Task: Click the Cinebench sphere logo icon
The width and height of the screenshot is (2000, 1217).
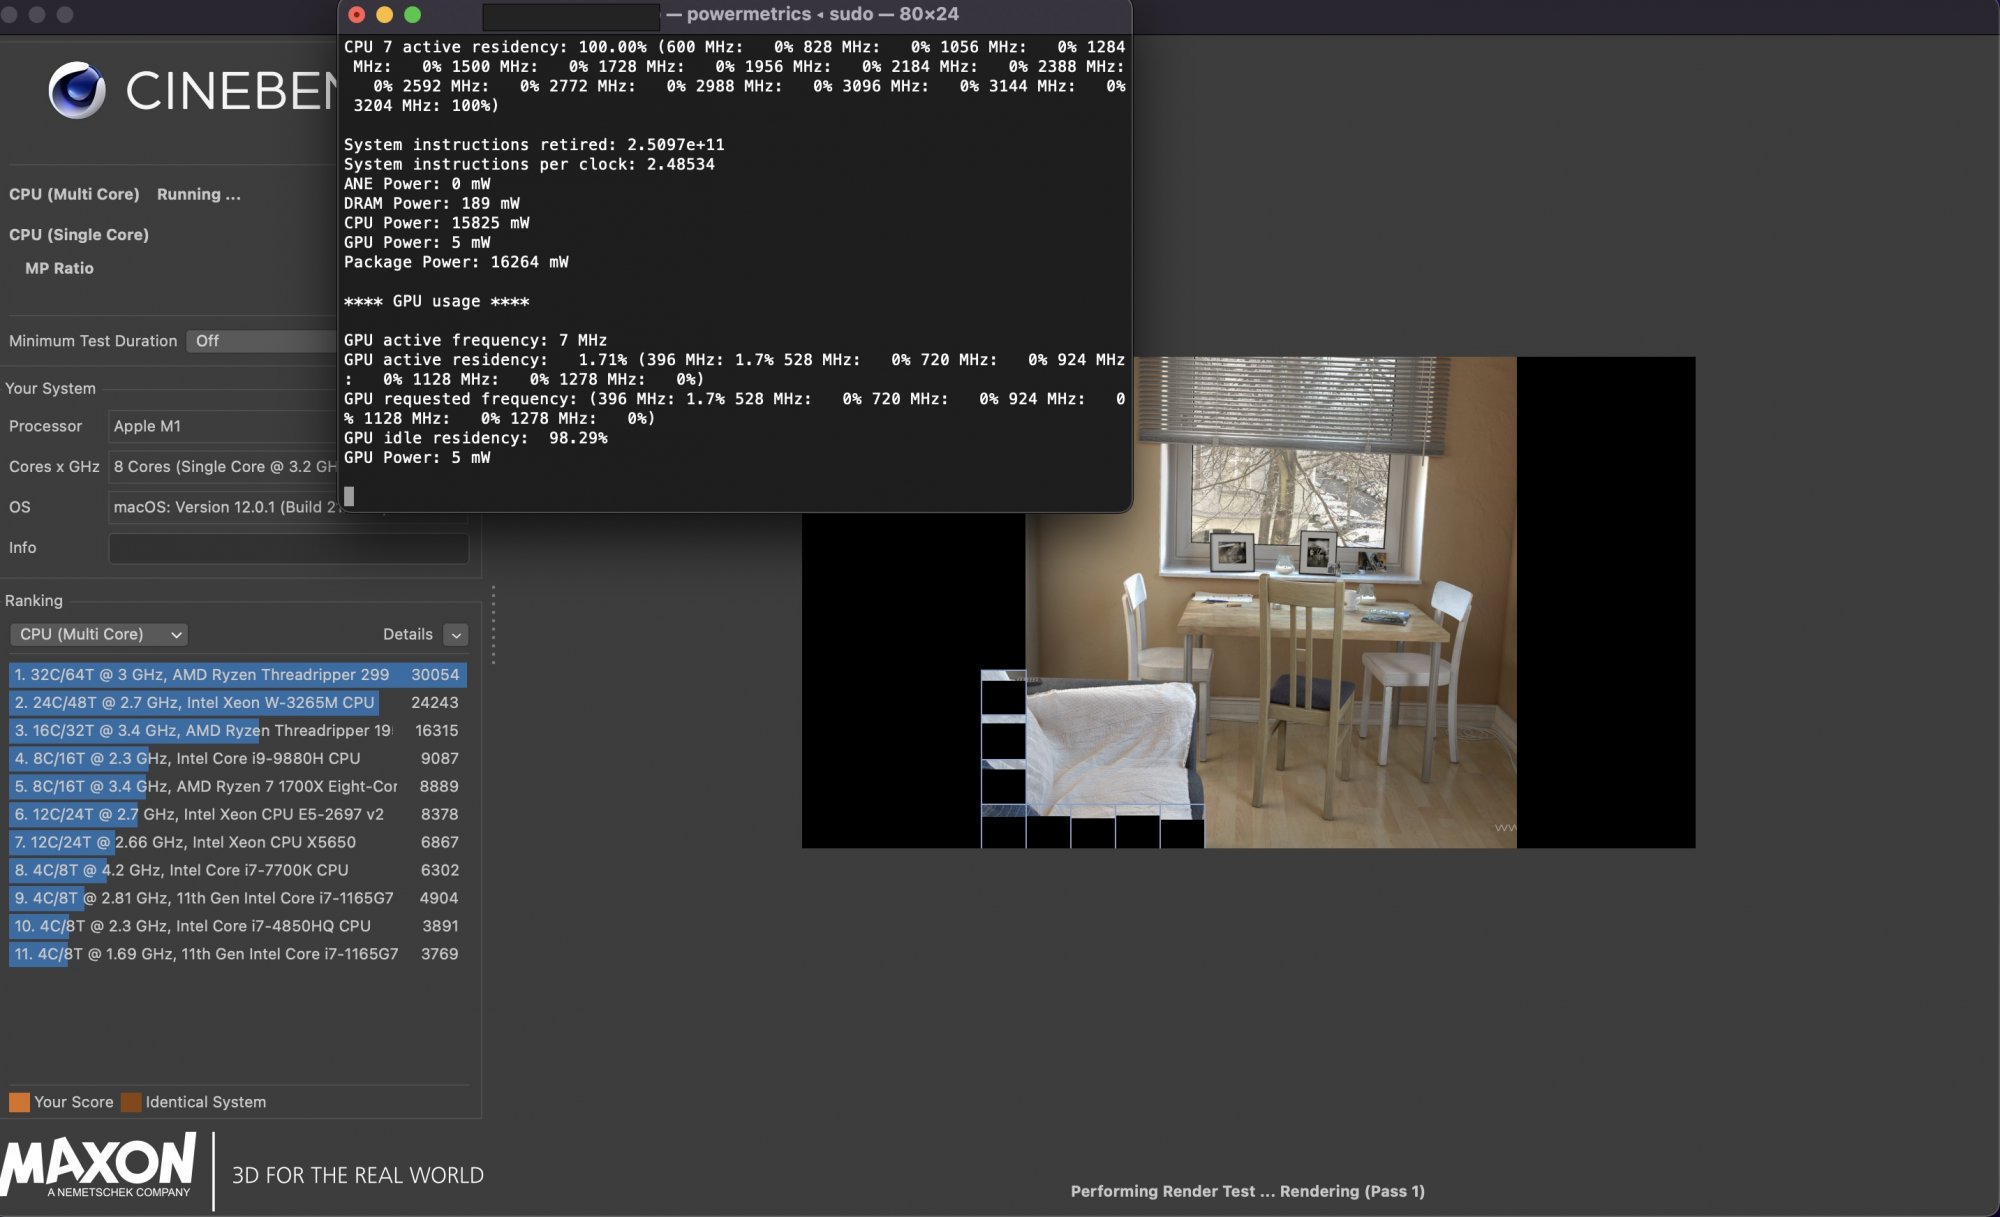Action: pos(77,90)
